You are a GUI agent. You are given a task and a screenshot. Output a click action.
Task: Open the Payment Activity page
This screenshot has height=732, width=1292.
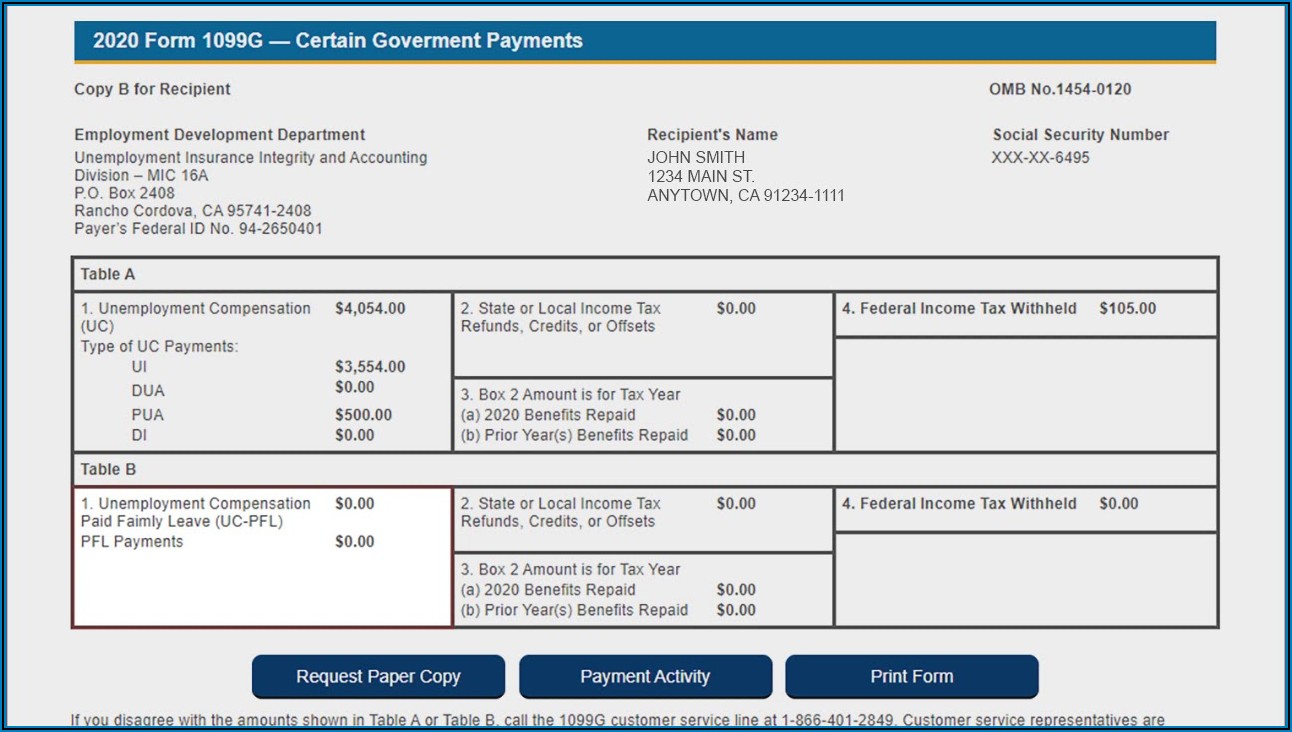645,677
